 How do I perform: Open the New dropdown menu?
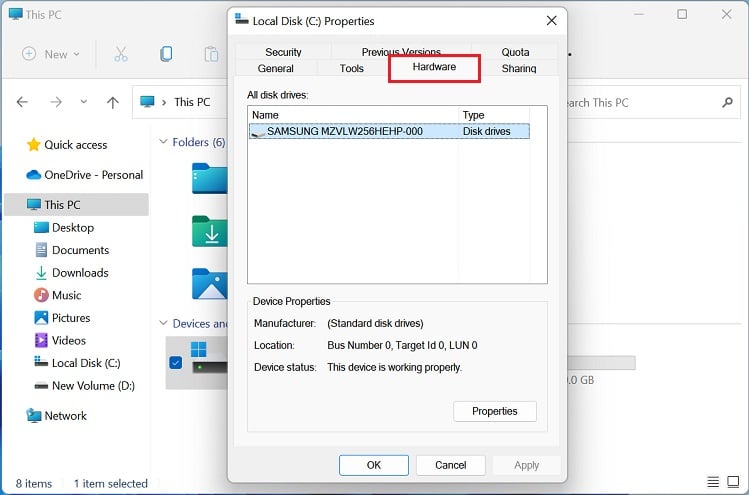(51, 54)
